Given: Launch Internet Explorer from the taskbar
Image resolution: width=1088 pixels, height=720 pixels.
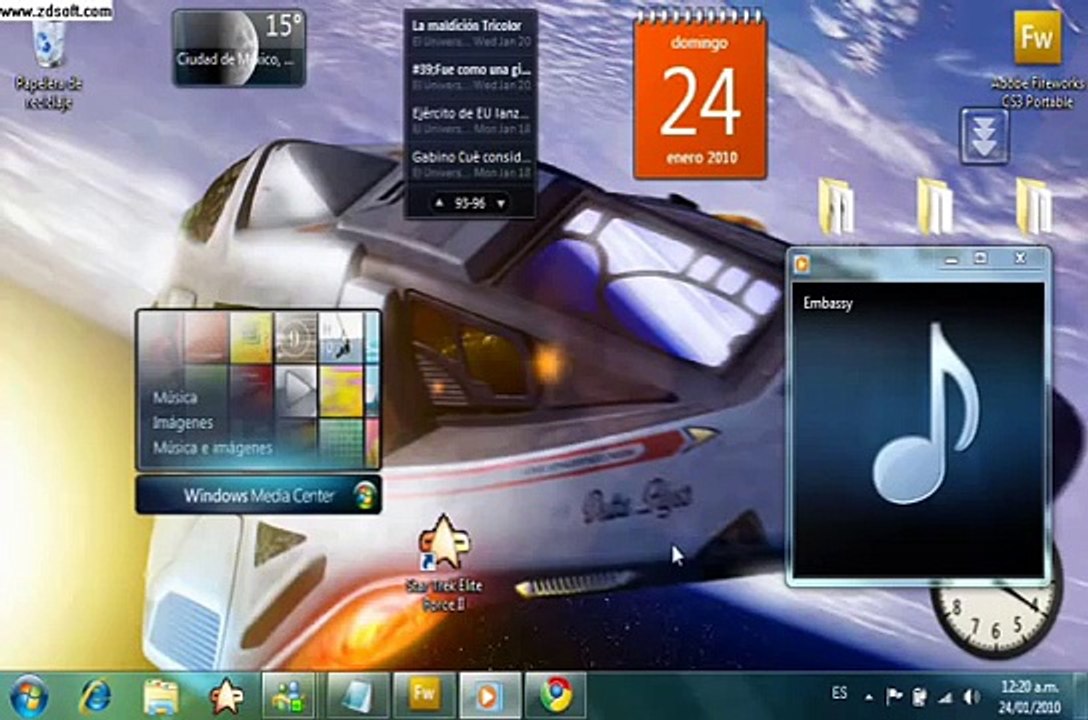Looking at the screenshot, I should tap(95, 696).
